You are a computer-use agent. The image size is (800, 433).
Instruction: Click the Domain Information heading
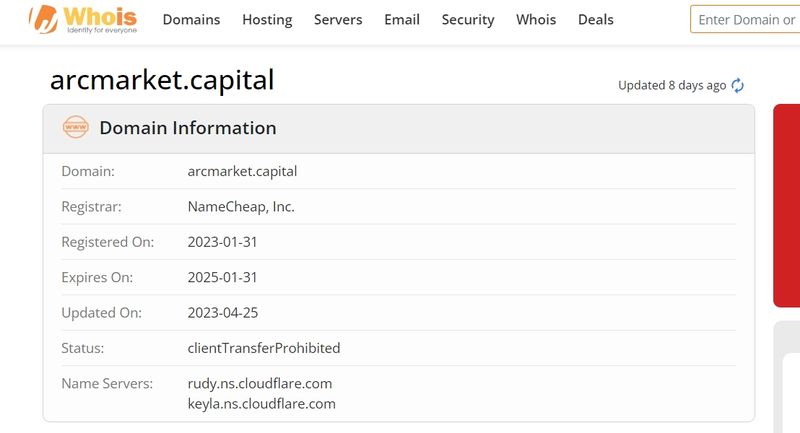point(188,128)
